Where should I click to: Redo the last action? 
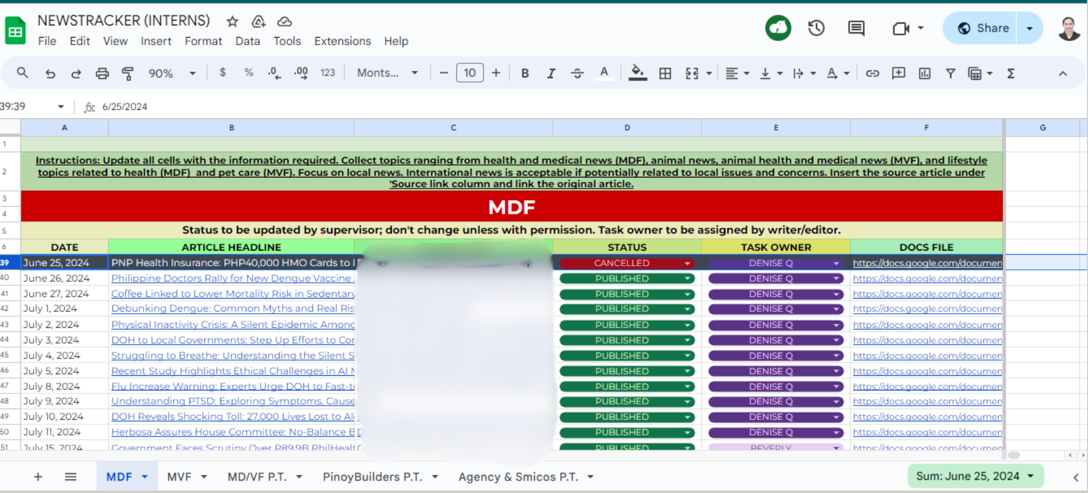[76, 73]
